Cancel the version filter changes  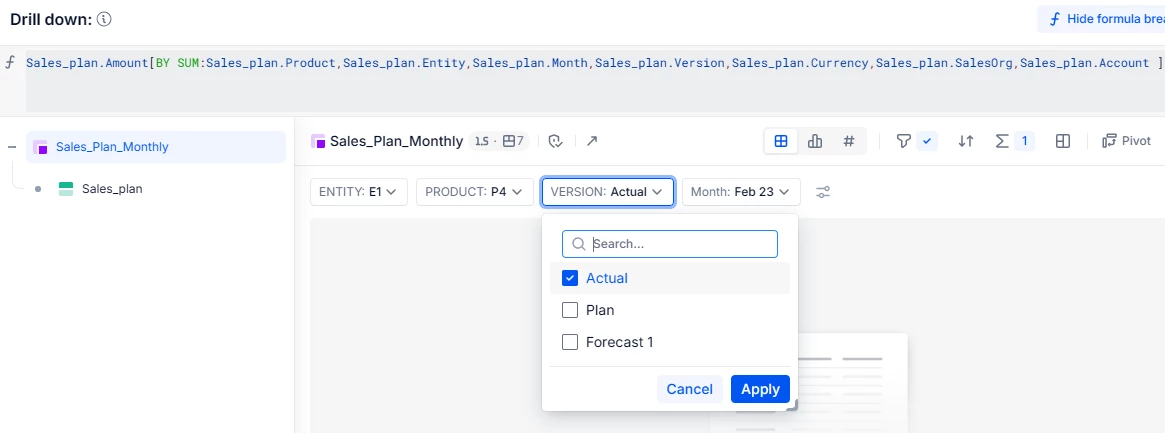[x=689, y=389]
